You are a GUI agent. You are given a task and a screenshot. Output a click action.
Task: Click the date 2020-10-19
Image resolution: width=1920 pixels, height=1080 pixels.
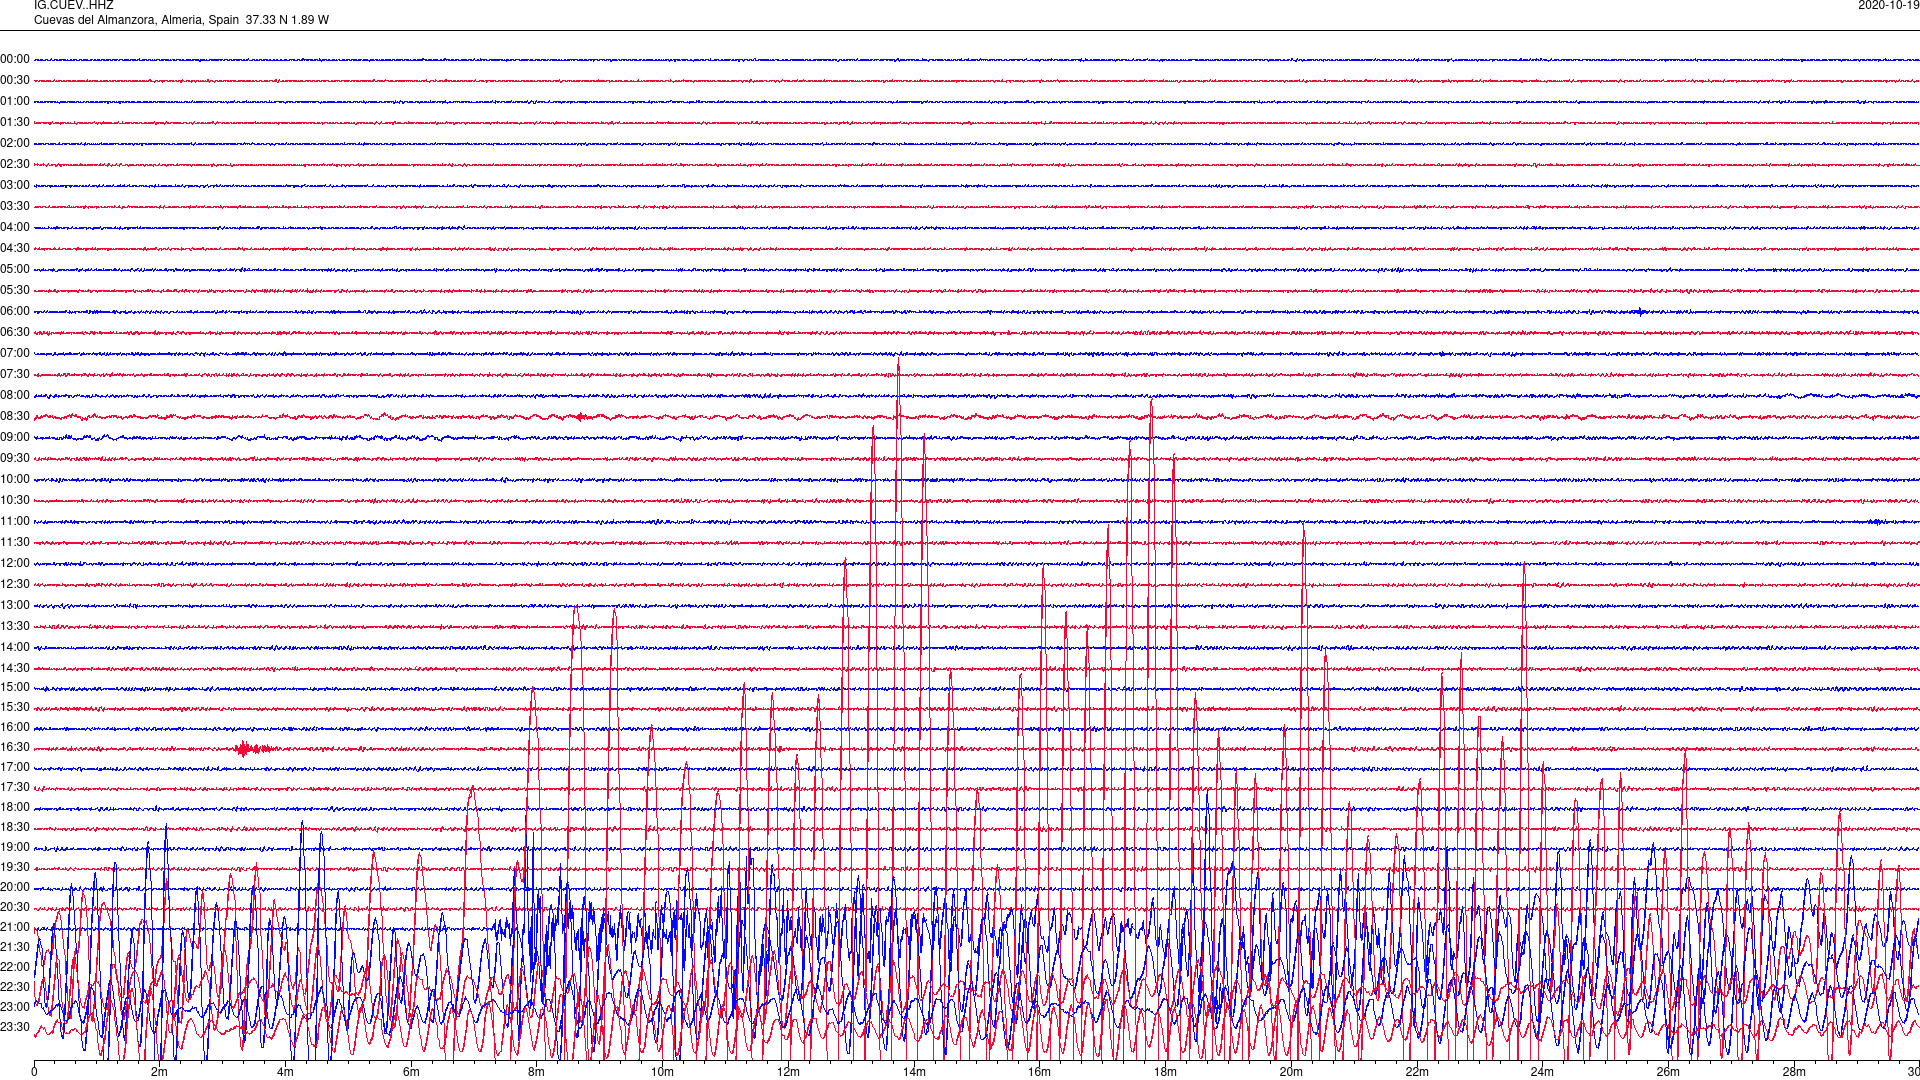point(1888,5)
